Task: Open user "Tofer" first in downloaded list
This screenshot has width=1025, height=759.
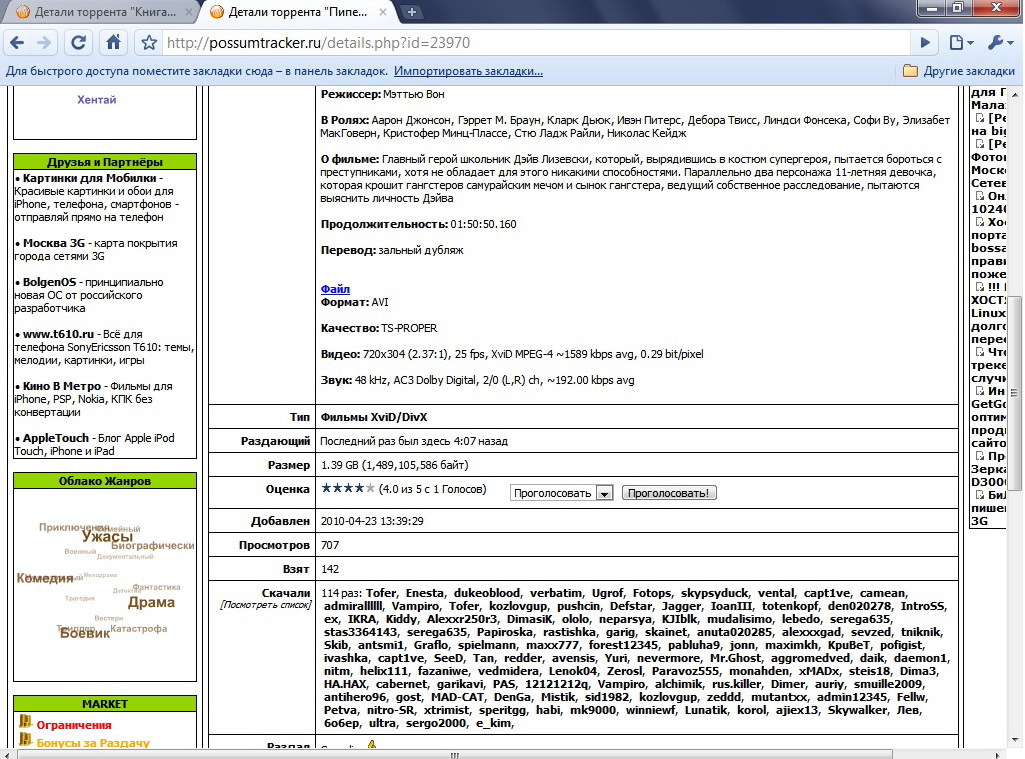Action: (x=381, y=593)
